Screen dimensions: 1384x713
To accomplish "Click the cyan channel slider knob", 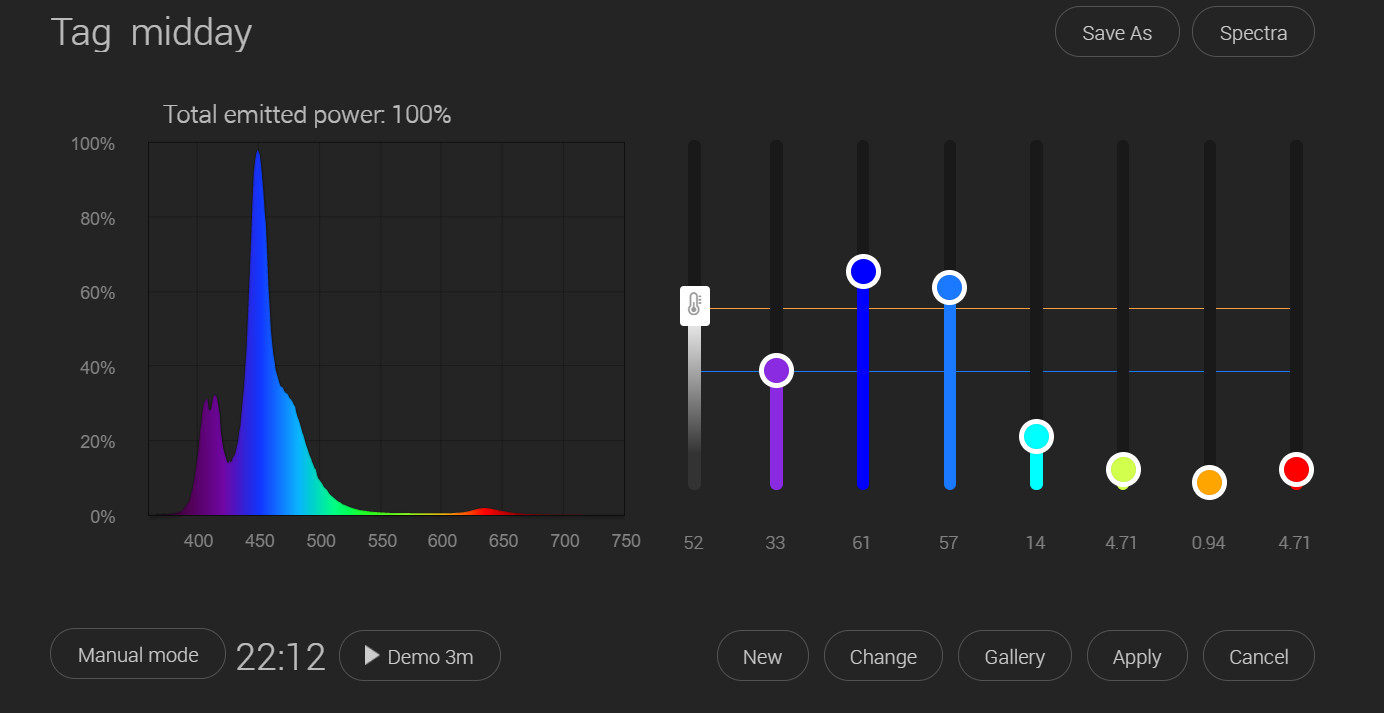I will (x=1036, y=437).
